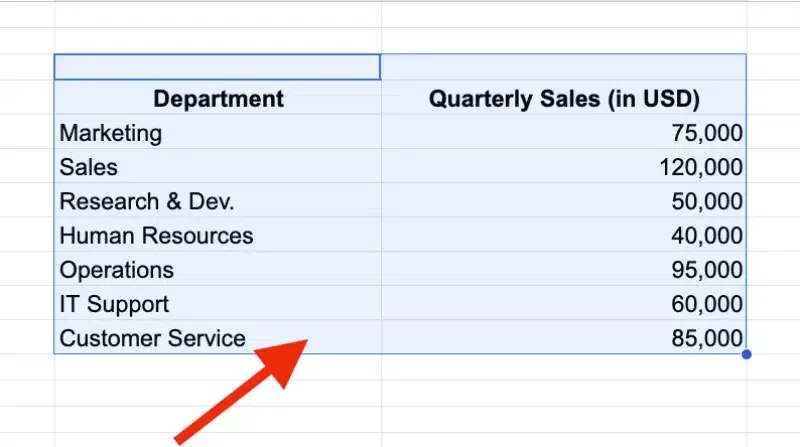
Task: Click the empty active cell above Department
Action: pos(217,67)
